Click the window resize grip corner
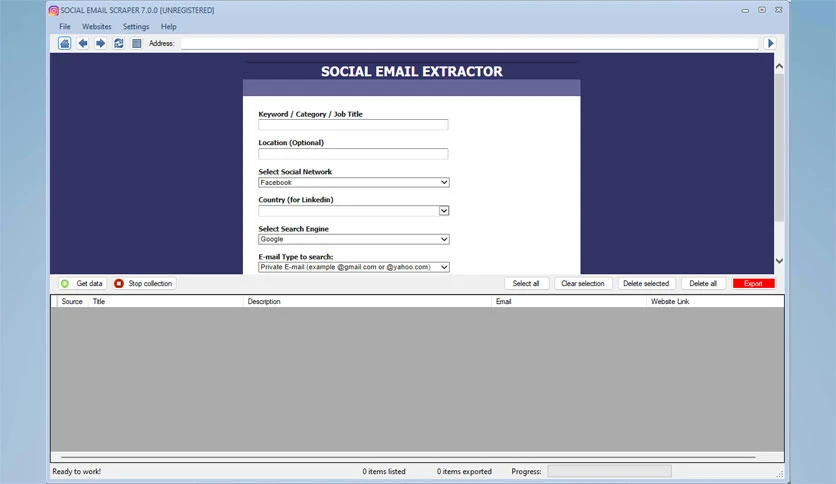The width and height of the screenshot is (836, 484). pos(780,474)
